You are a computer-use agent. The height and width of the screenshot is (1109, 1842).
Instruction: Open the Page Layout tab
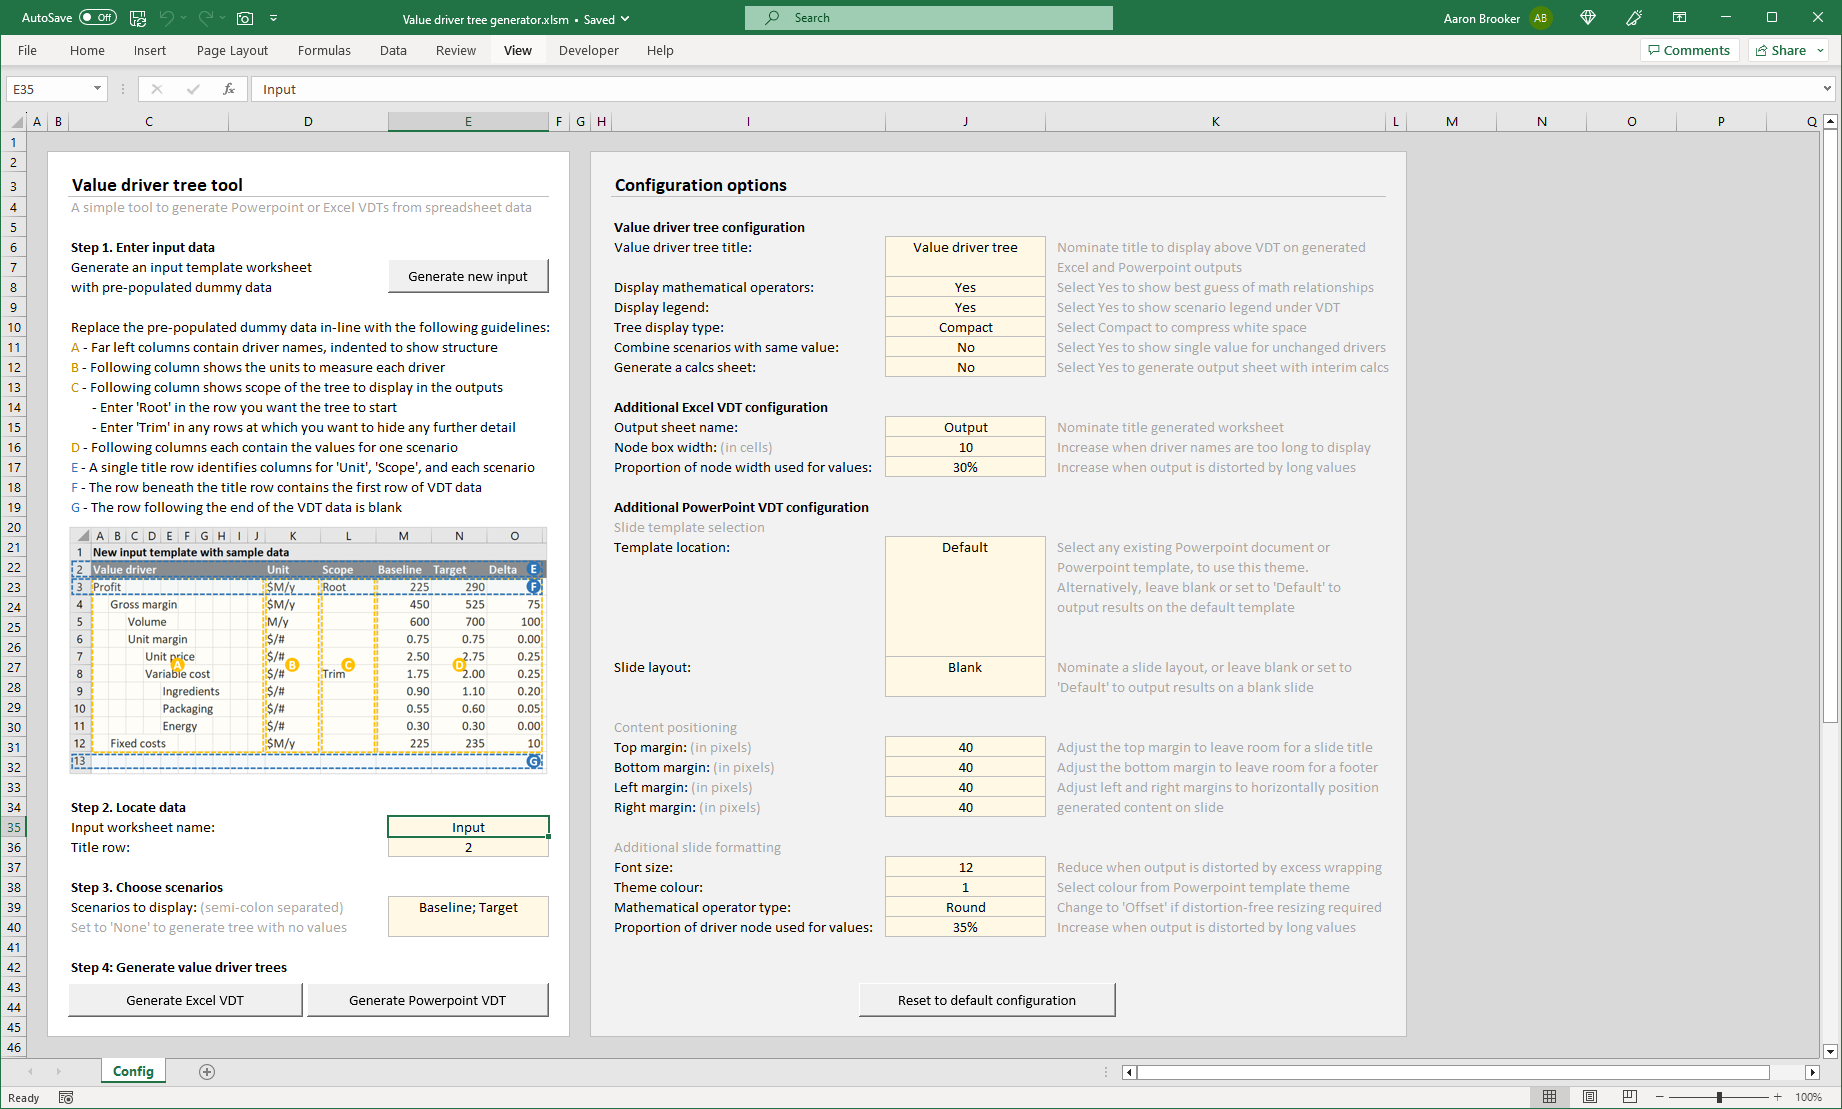[232, 50]
